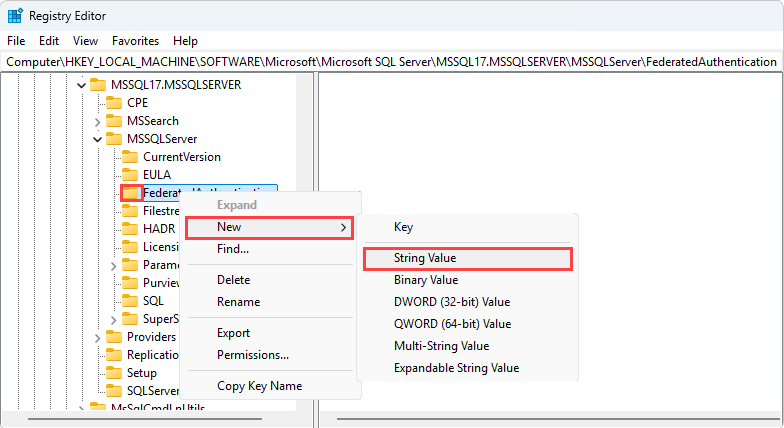Expand the Providers key chevron
Image resolution: width=784 pixels, height=428 pixels.
tap(97, 337)
